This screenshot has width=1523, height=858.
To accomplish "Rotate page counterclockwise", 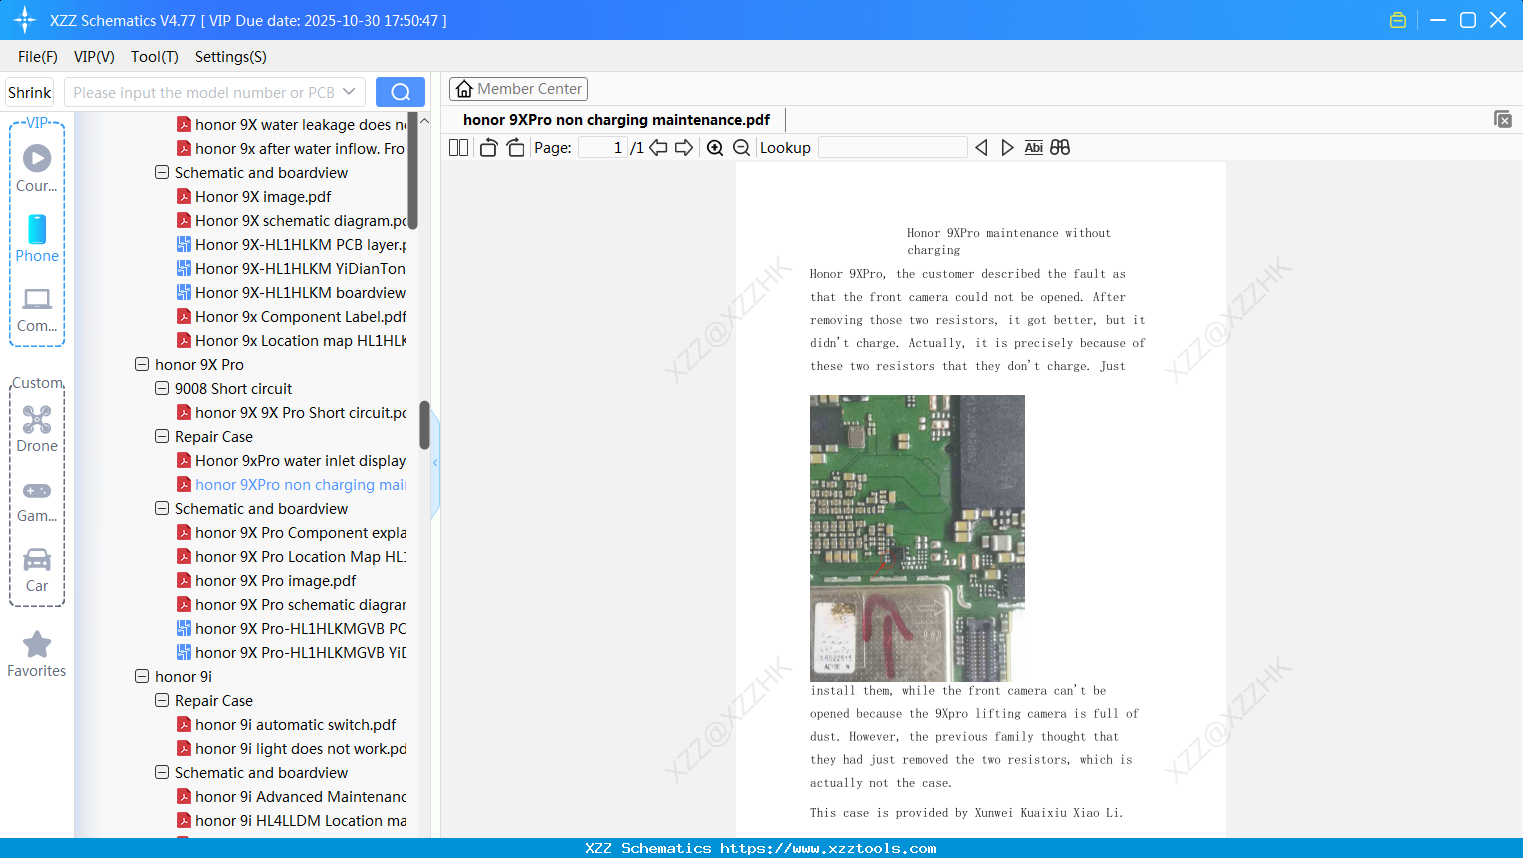I will (x=488, y=148).
